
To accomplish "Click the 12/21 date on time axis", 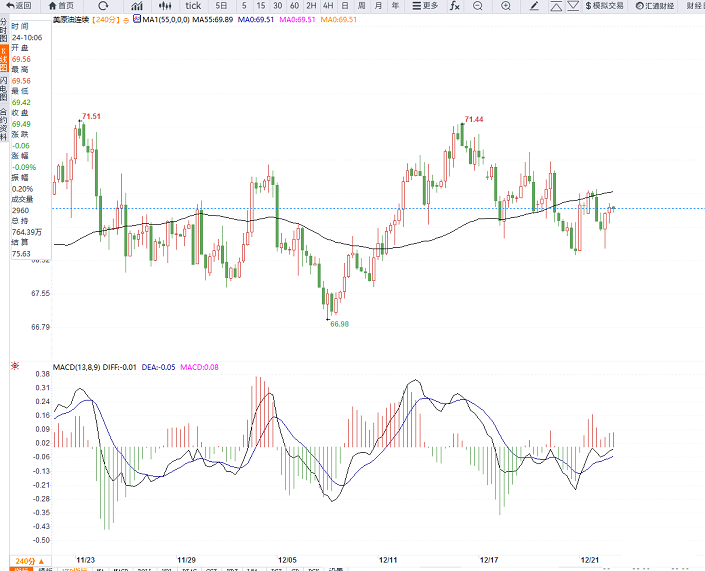I will point(590,560).
